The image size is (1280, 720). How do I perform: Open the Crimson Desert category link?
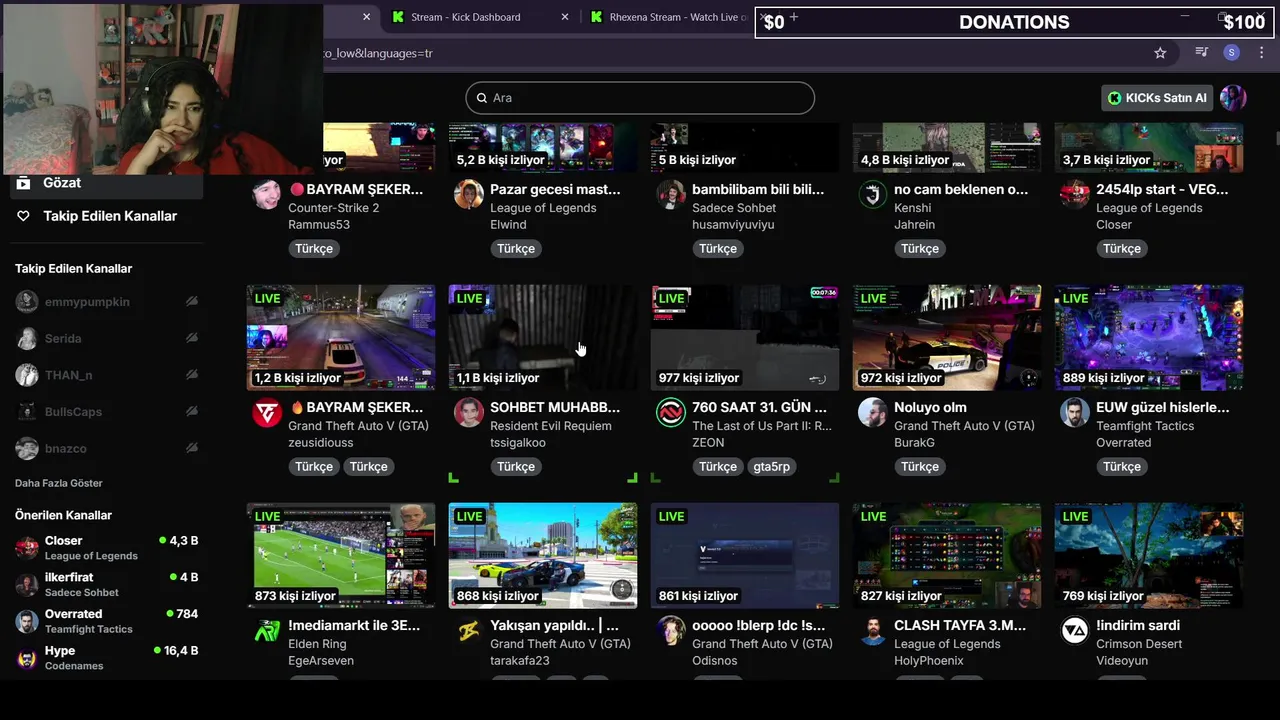(1139, 644)
